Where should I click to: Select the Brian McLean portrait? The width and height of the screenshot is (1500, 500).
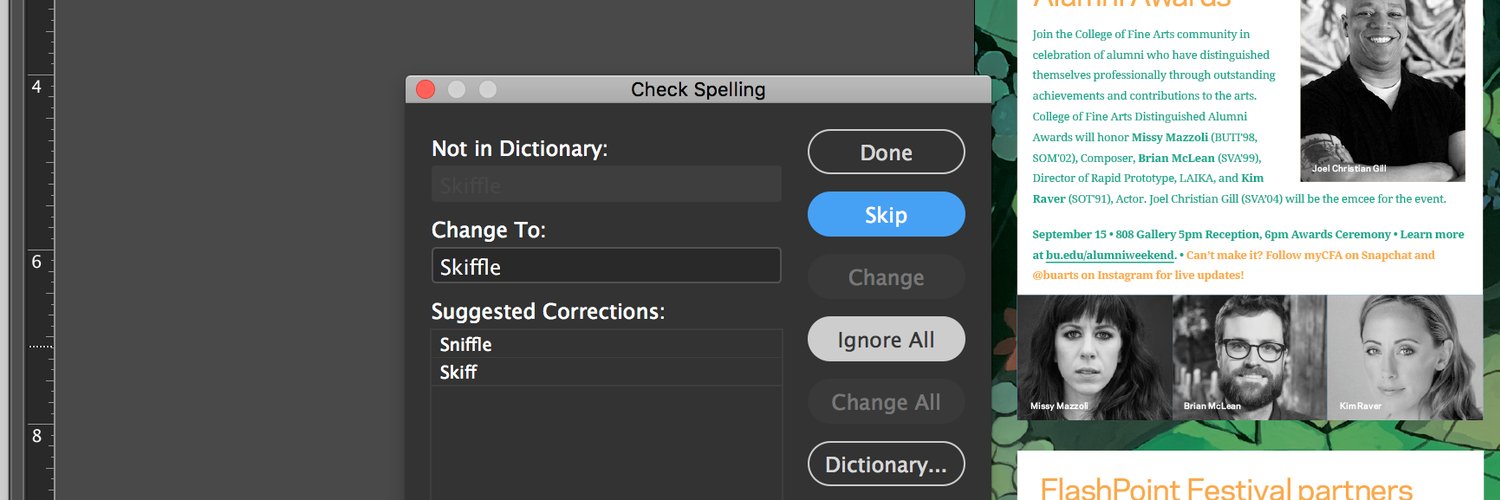(1249, 356)
